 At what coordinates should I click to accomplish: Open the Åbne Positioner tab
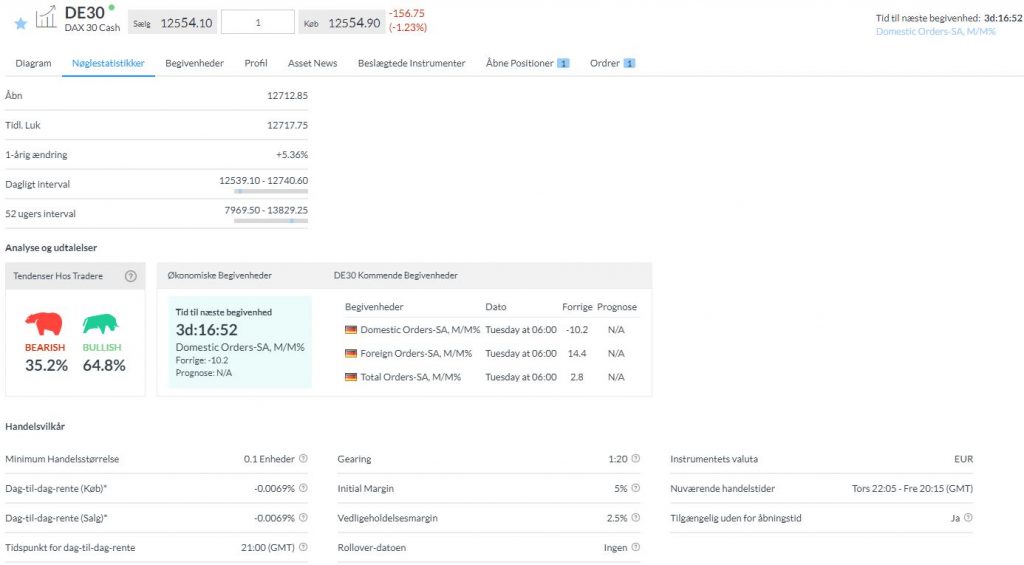527,63
